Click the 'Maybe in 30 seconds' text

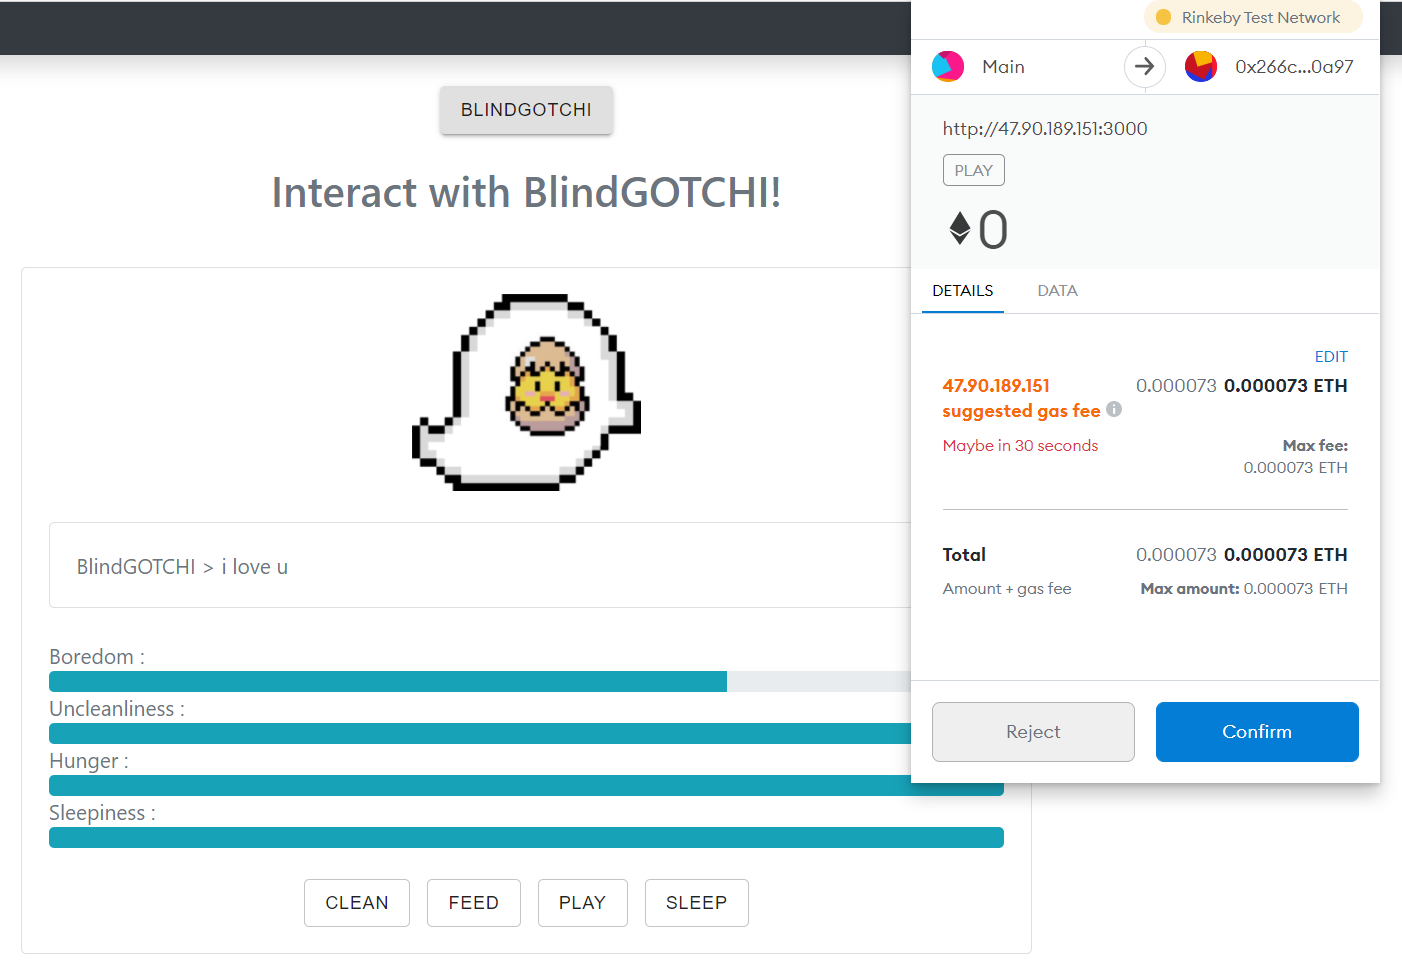(x=1020, y=446)
